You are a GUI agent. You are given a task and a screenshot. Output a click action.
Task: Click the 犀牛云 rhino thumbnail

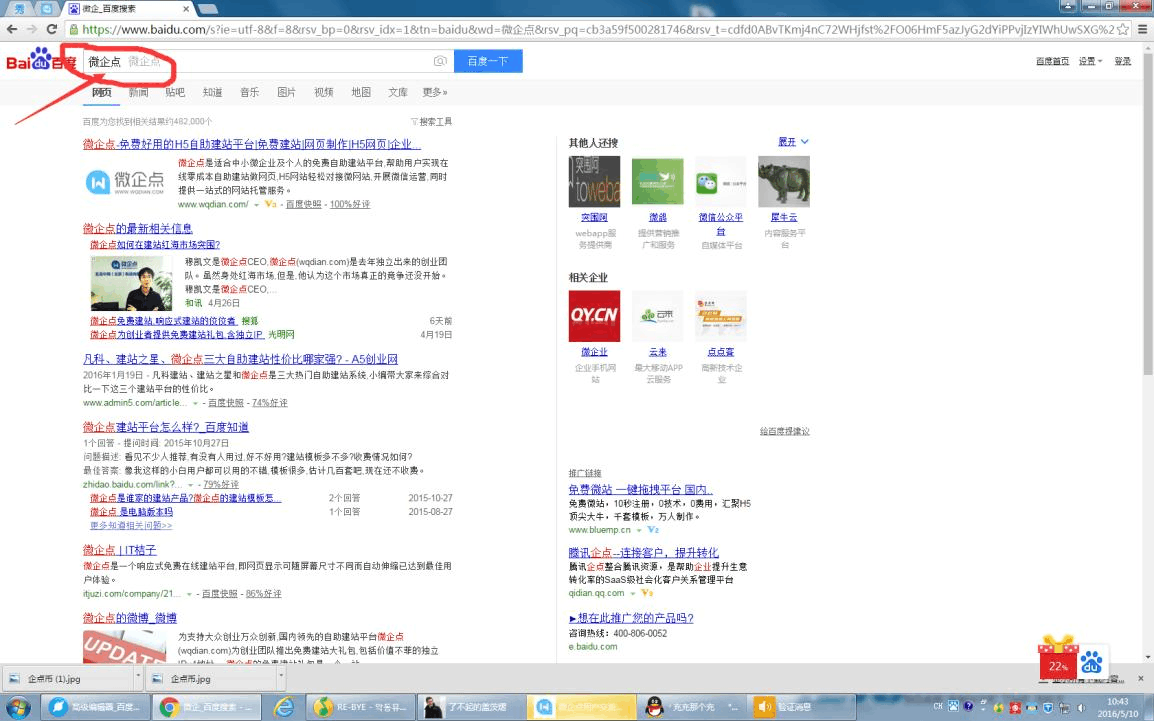click(783, 182)
